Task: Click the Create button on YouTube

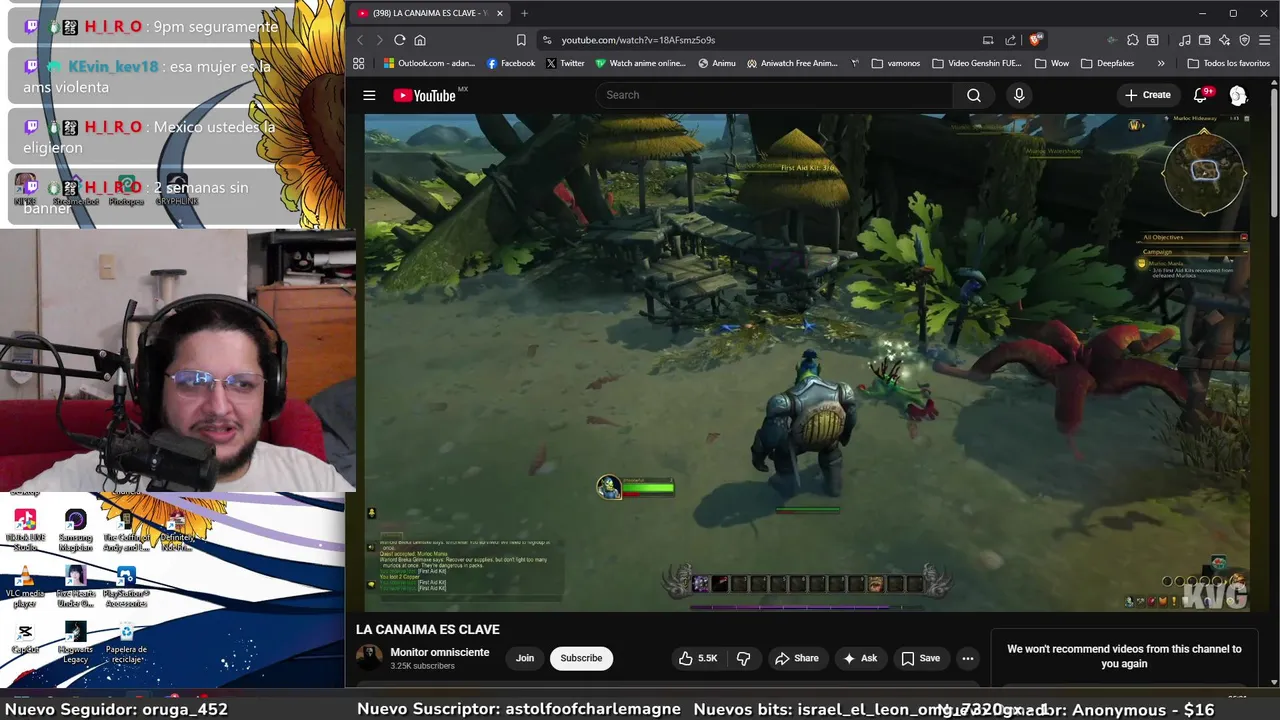Action: 1147,95
